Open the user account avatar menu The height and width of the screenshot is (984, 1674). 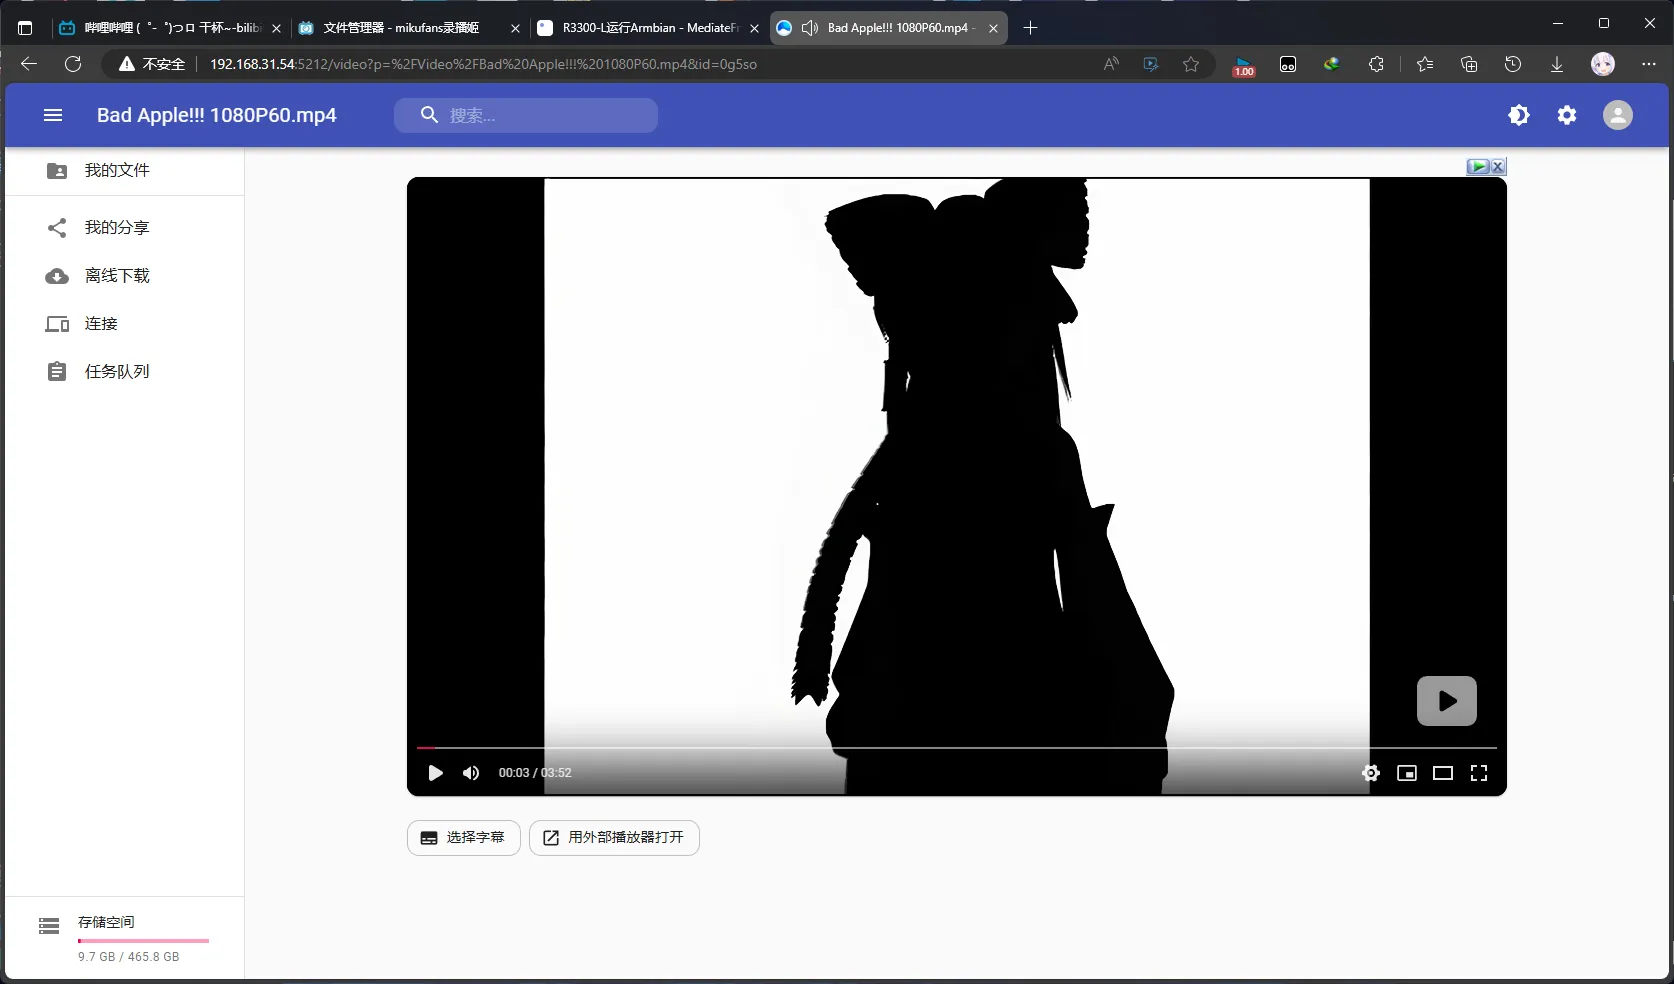pyautogui.click(x=1617, y=115)
